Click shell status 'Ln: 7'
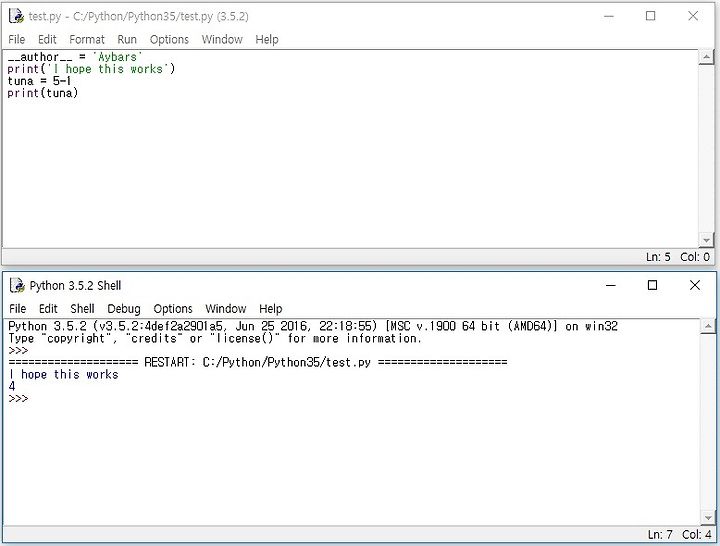 point(660,535)
